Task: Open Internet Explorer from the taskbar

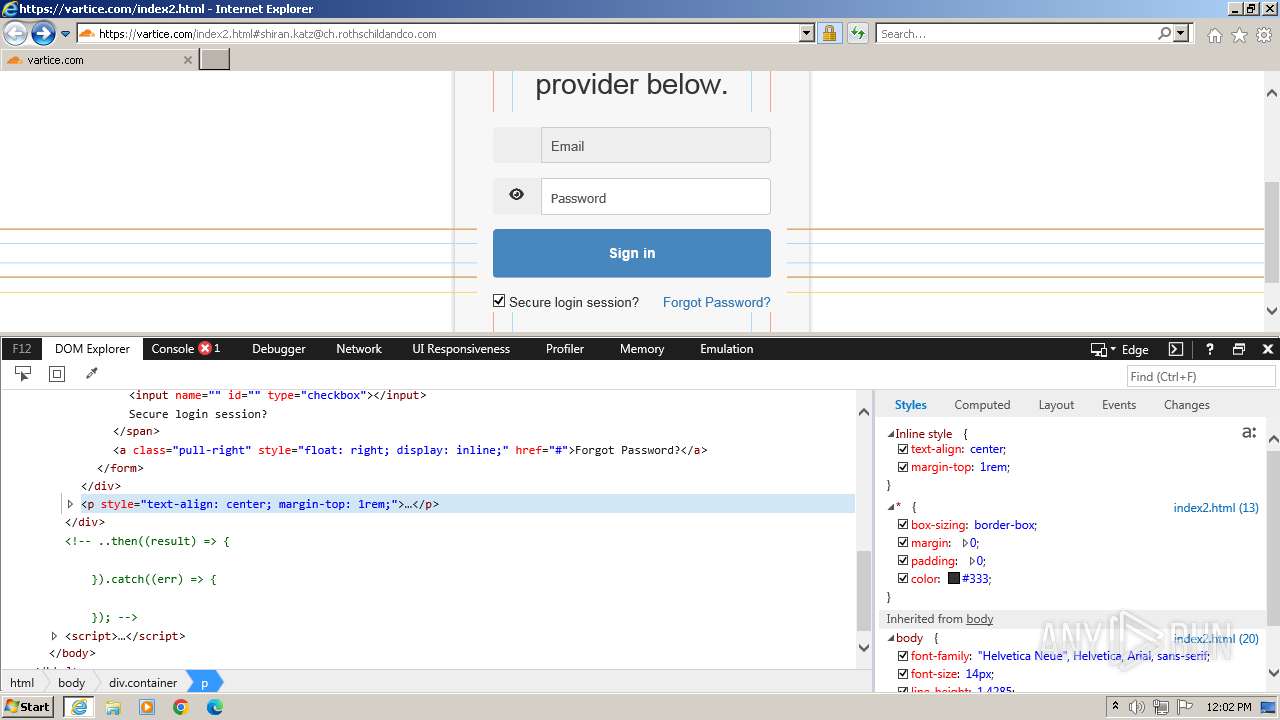Action: [79, 707]
